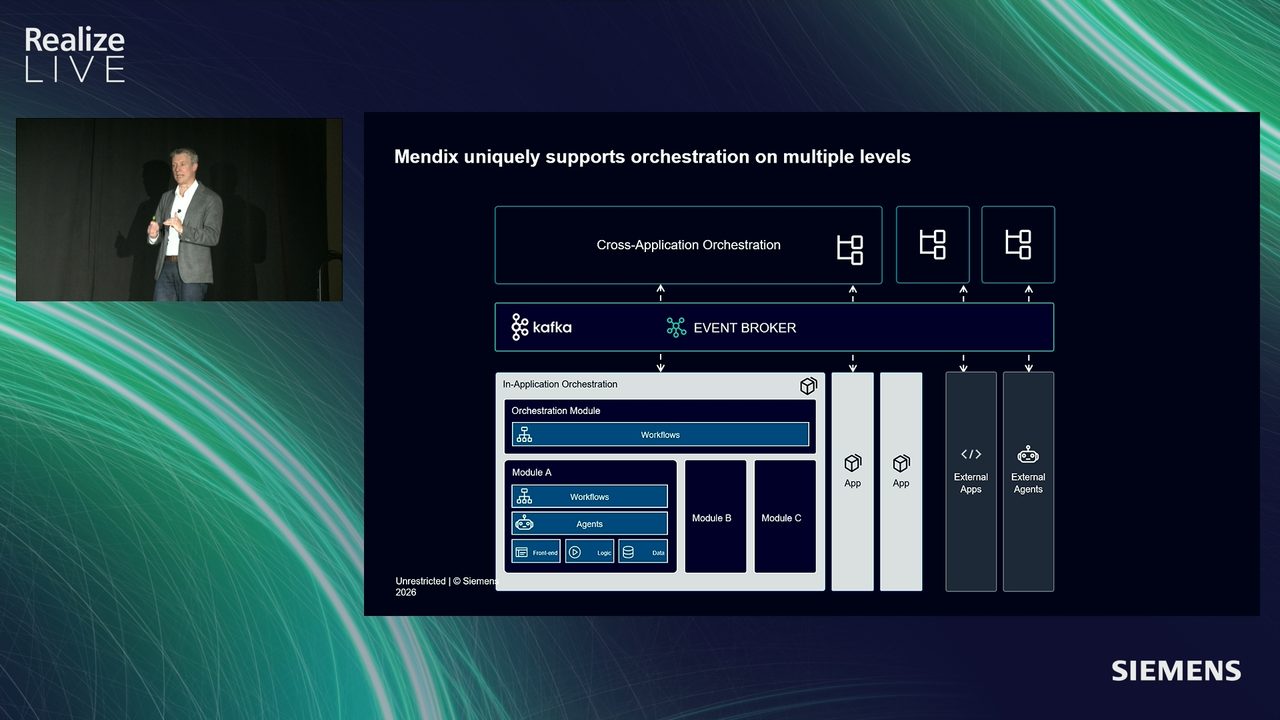The image size is (1280, 720).
Task: Click the Front-end window icon
Action: click(521, 552)
